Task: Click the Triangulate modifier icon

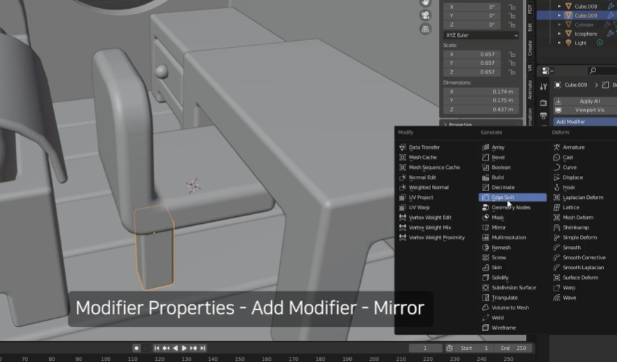Action: [486, 297]
